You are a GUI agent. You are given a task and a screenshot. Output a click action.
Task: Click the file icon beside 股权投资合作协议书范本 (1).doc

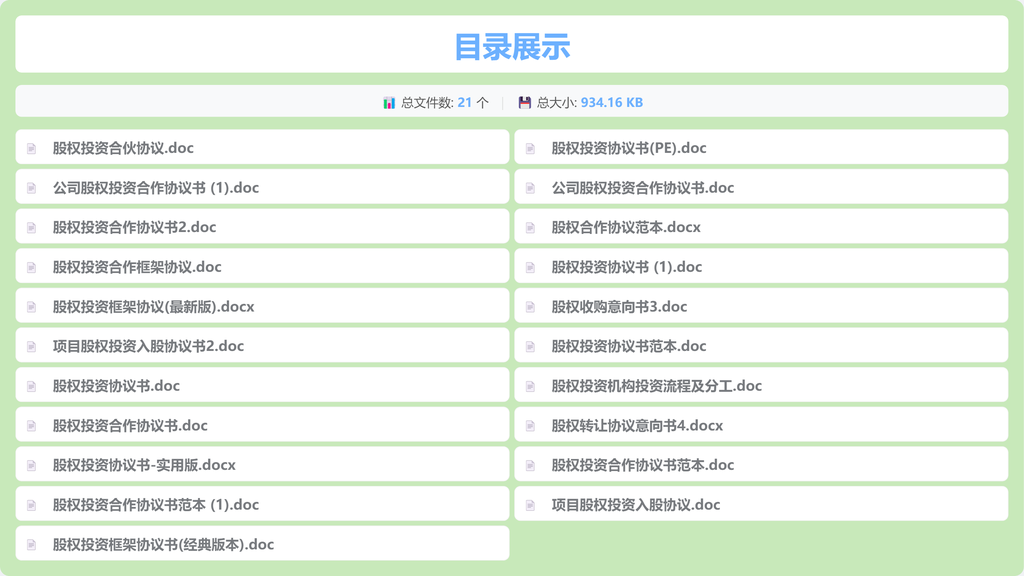[x=31, y=505]
